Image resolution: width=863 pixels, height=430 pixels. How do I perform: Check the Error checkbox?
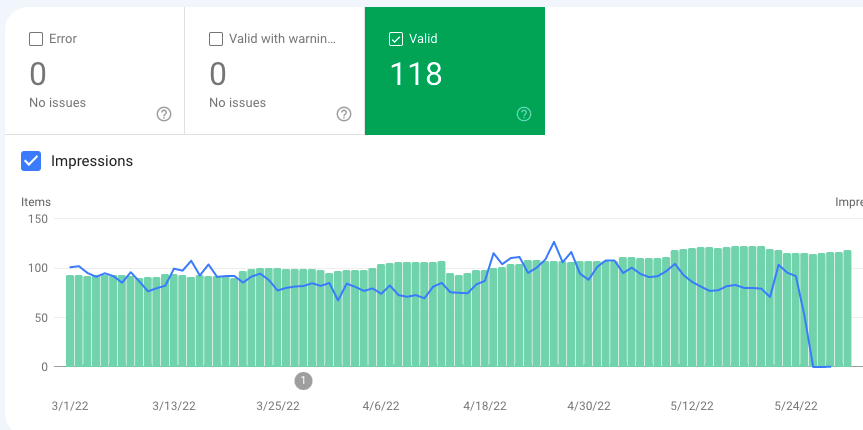(36, 39)
